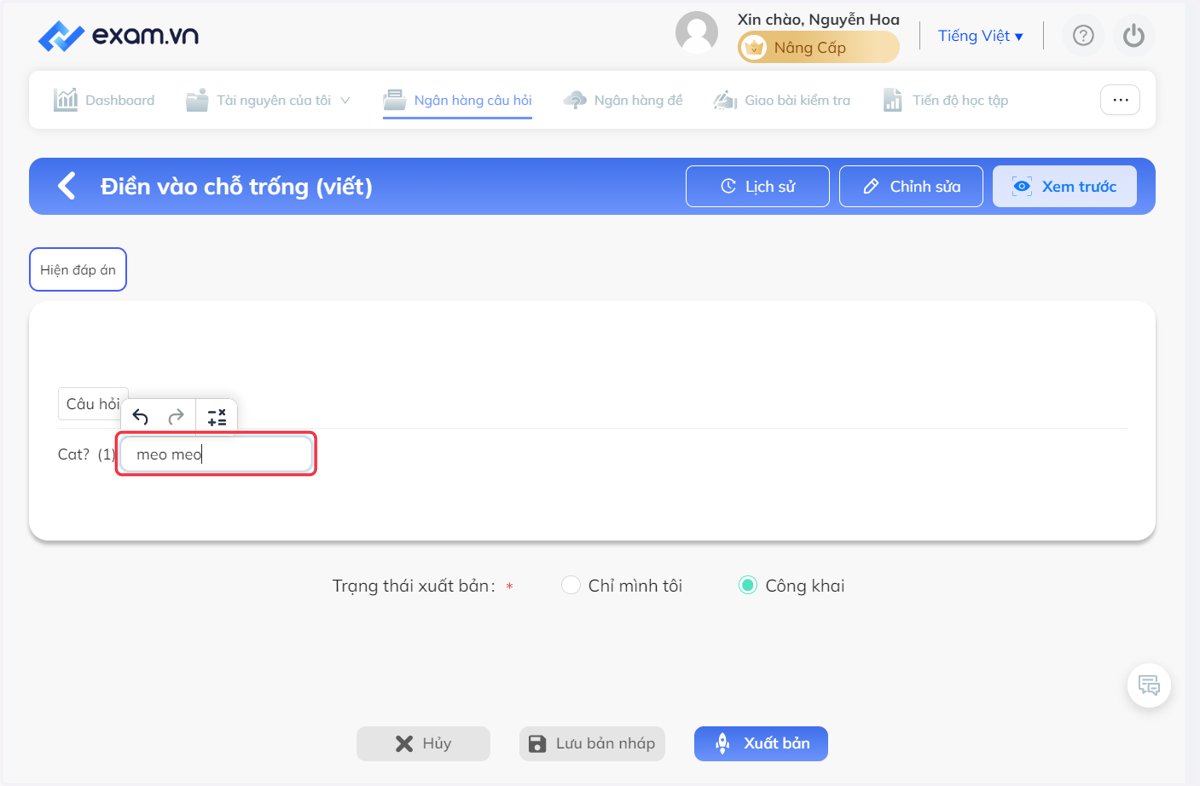
Task: Click the Nâng Cấp upgrade badge
Action: pyautogui.click(x=818, y=47)
